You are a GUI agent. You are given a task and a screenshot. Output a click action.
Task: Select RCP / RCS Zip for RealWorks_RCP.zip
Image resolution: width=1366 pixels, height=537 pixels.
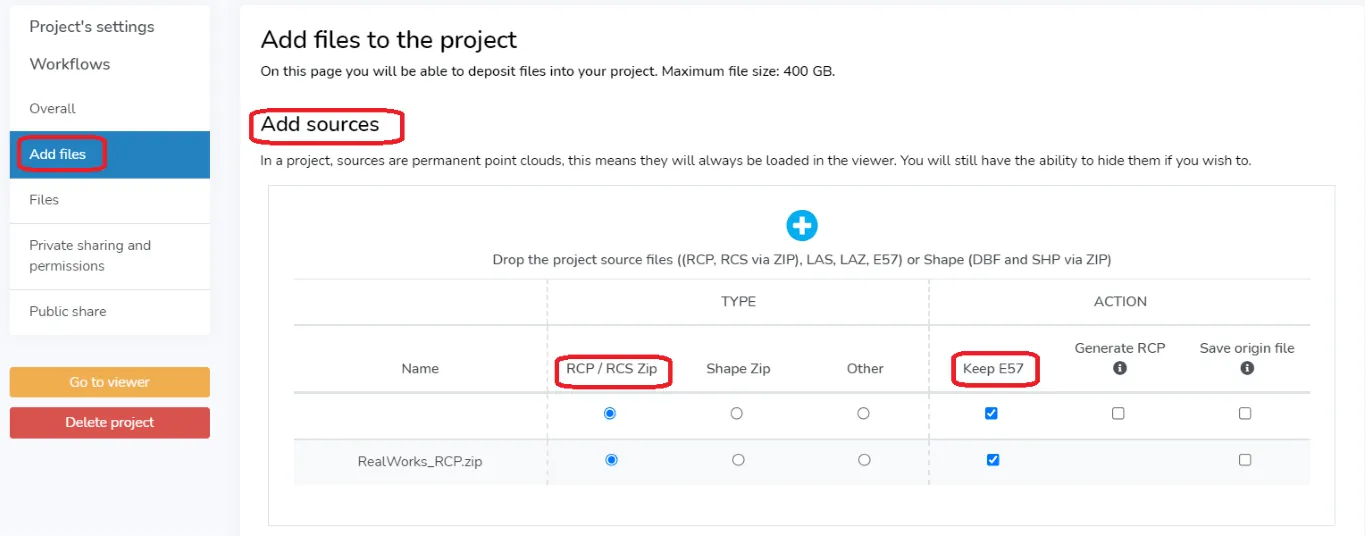611,460
